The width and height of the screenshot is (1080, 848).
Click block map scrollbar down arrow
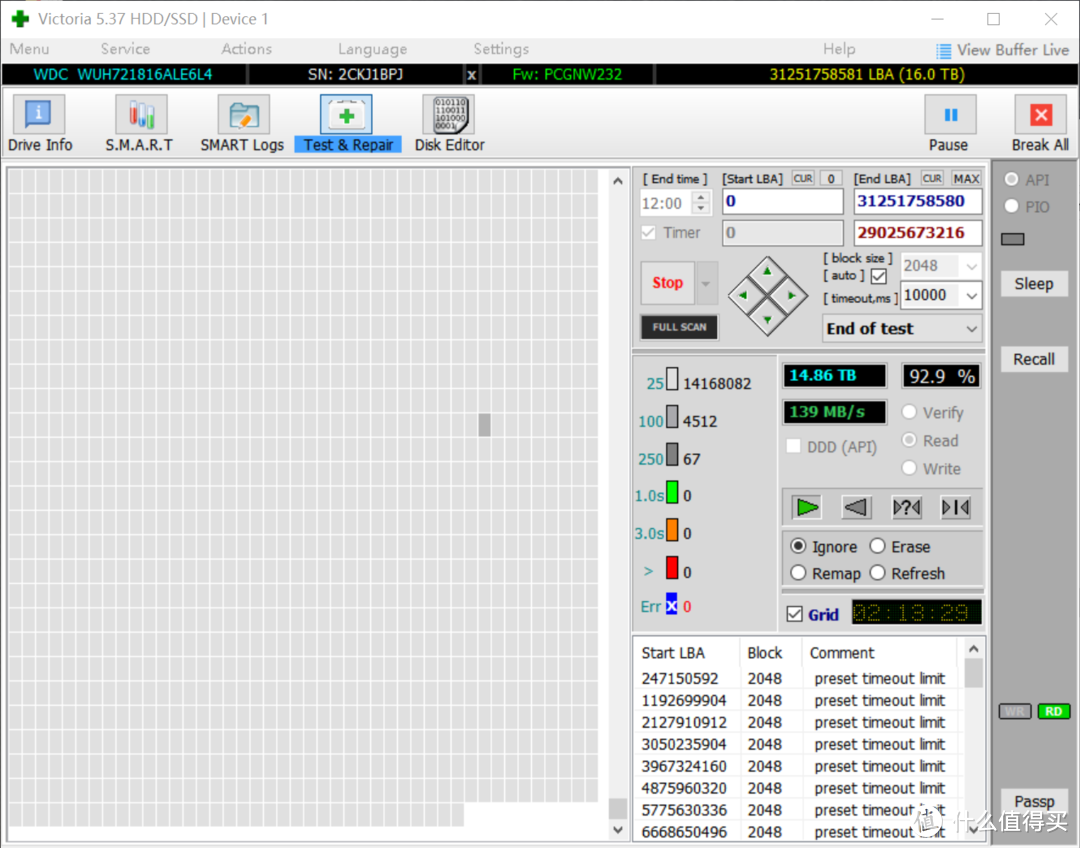tap(618, 830)
